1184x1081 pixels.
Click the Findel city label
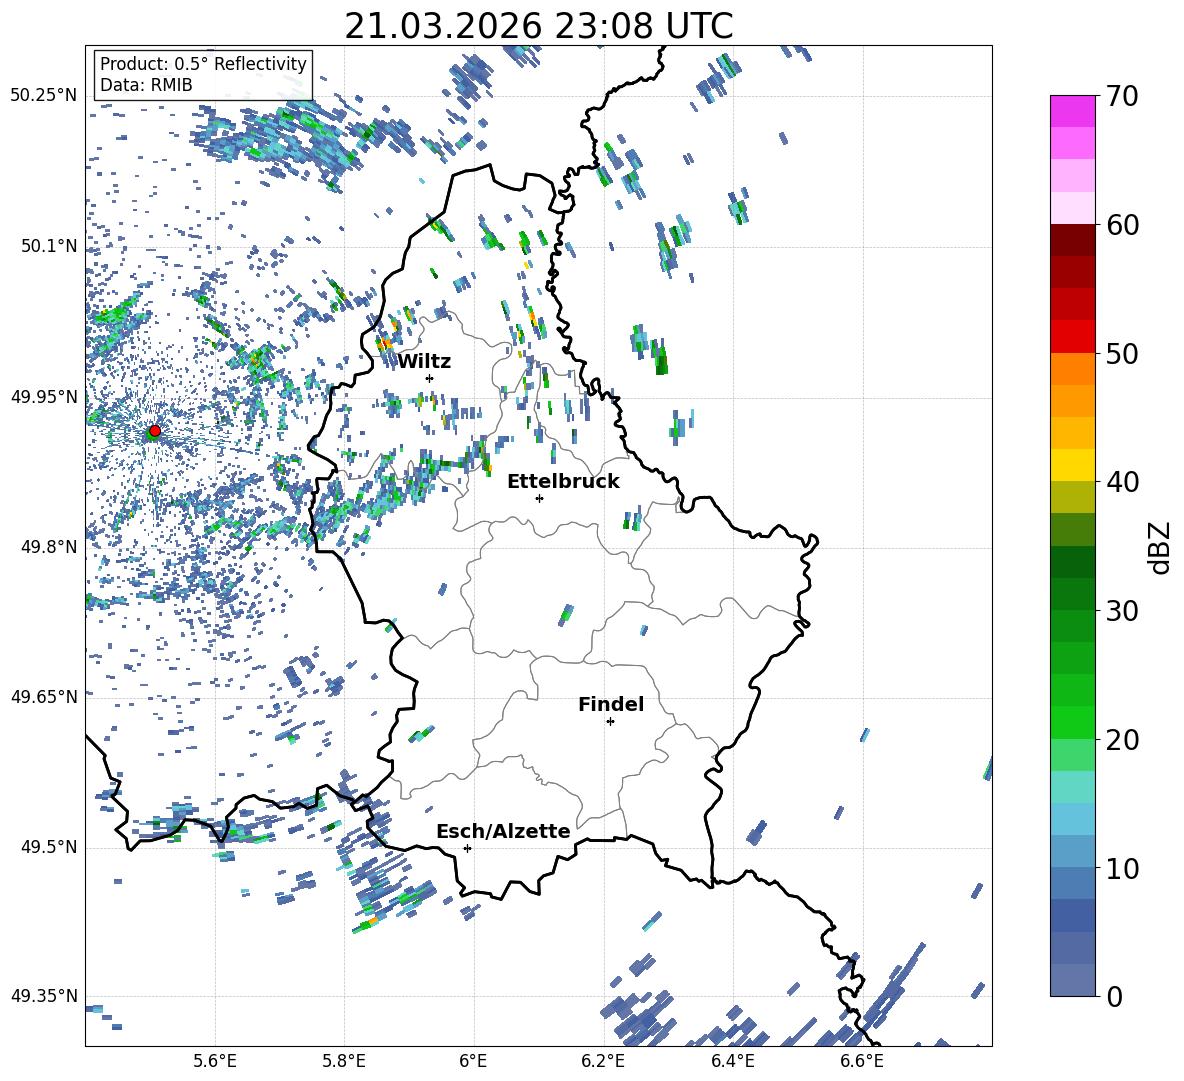click(x=611, y=704)
